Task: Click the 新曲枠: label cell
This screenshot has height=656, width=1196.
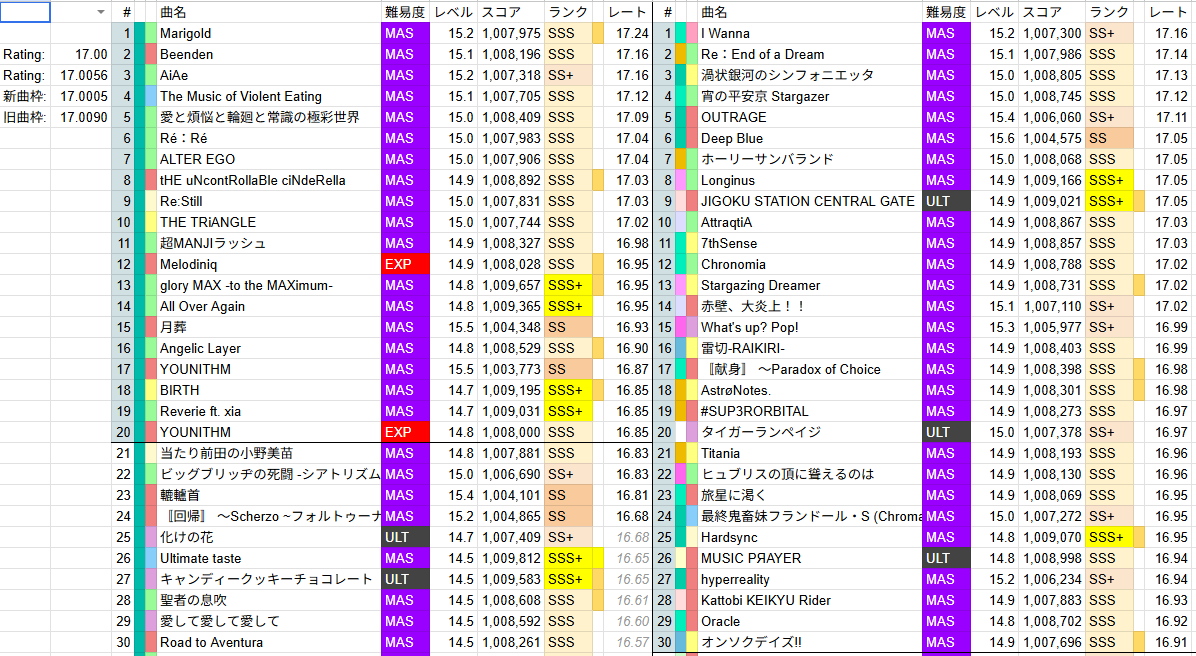Action: point(25,96)
